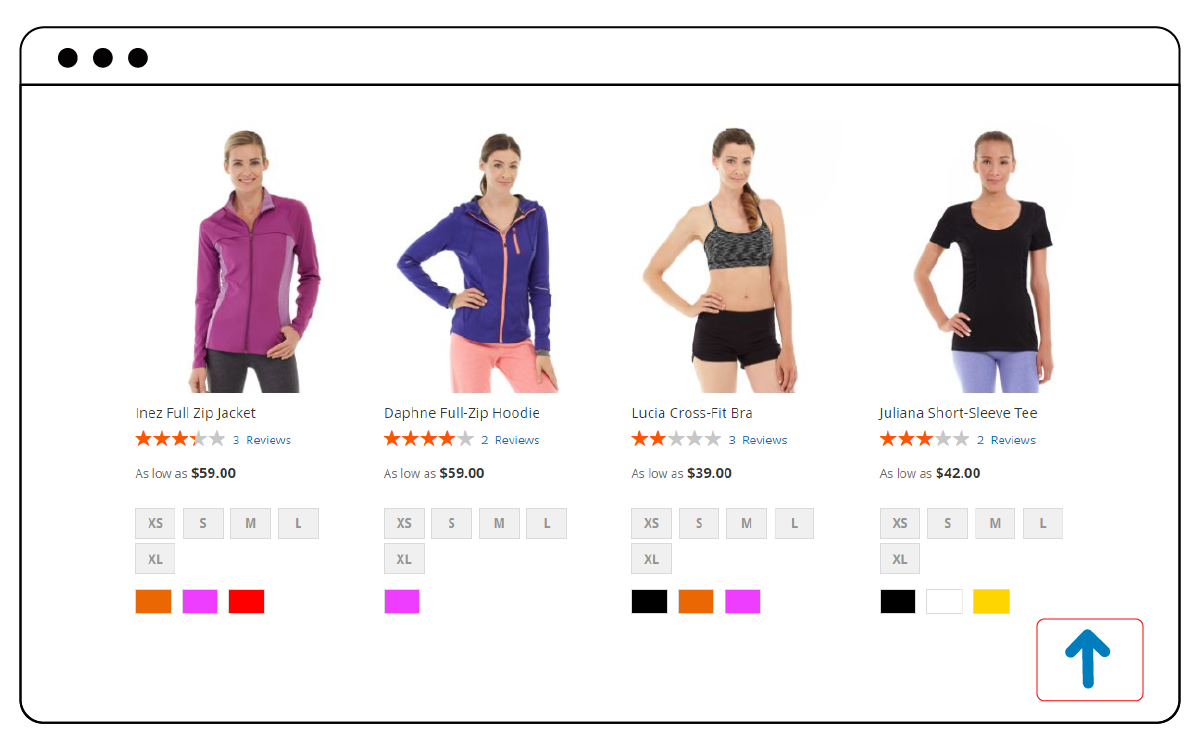Click the star rating for Juliana tee

(924, 439)
